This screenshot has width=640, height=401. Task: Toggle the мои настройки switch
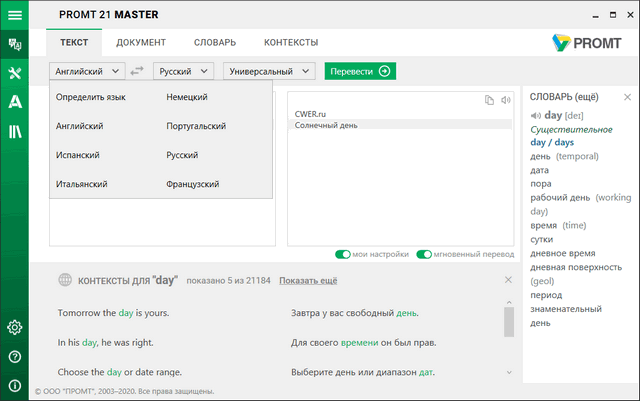click(x=343, y=255)
